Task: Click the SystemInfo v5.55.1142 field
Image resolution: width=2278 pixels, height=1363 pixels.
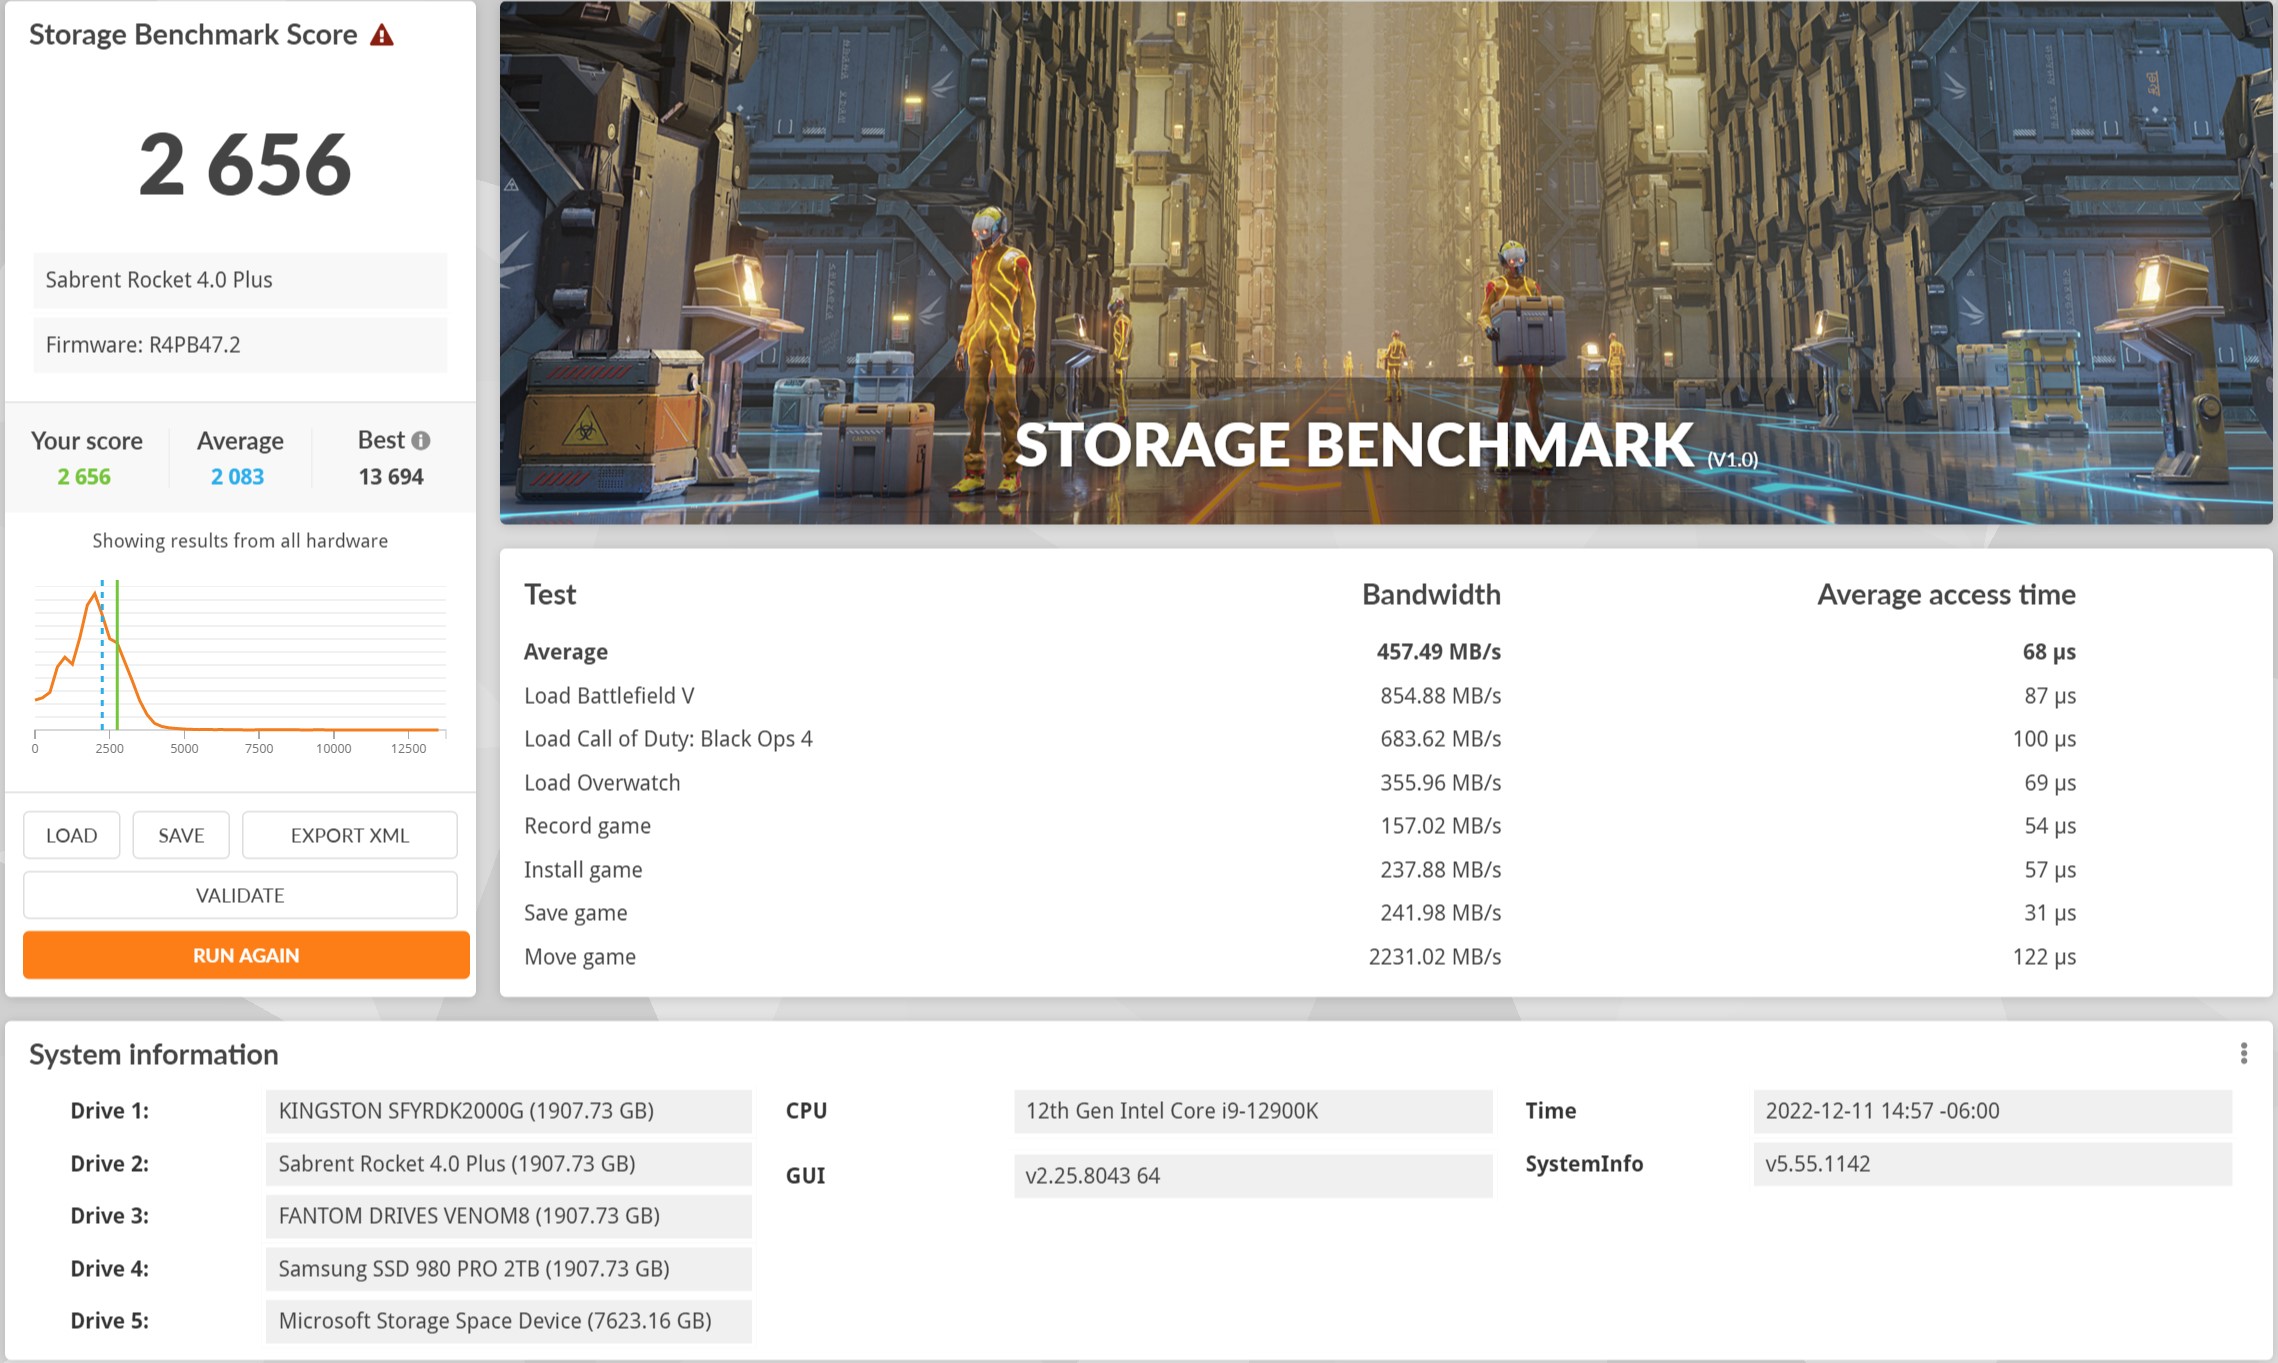Action: tap(1991, 1164)
